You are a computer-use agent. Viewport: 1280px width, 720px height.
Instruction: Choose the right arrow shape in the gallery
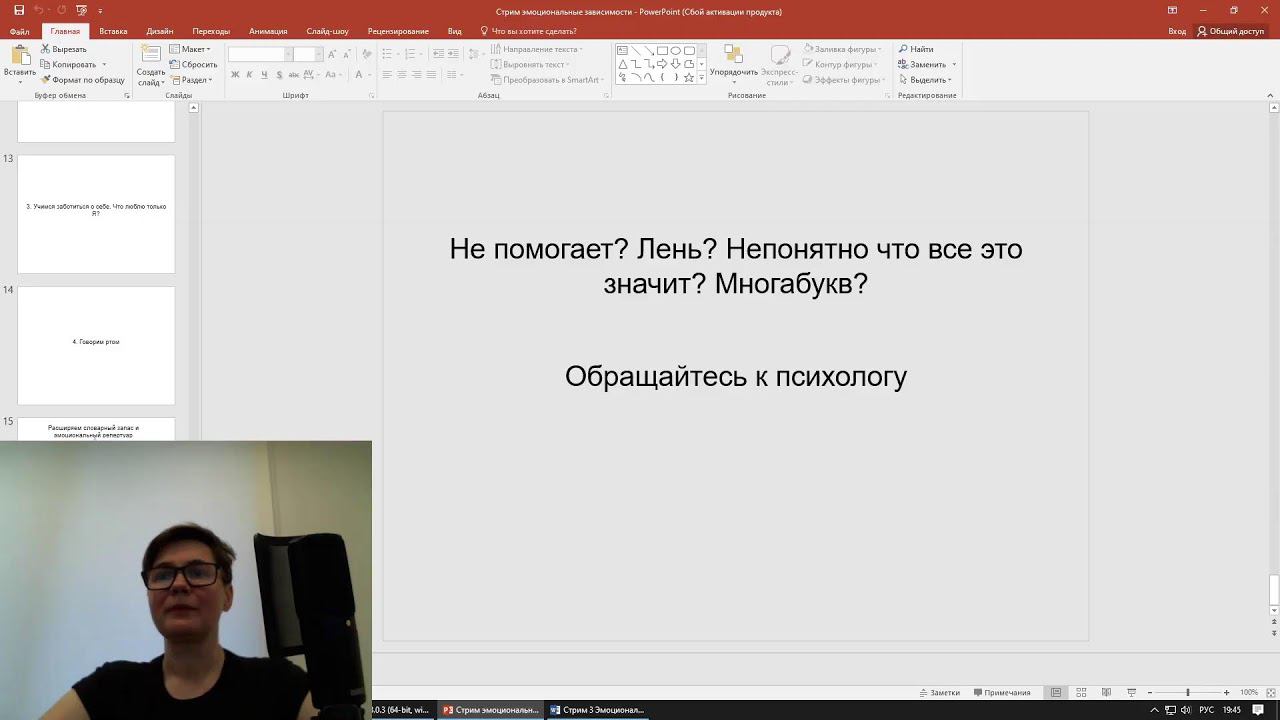tap(662, 64)
